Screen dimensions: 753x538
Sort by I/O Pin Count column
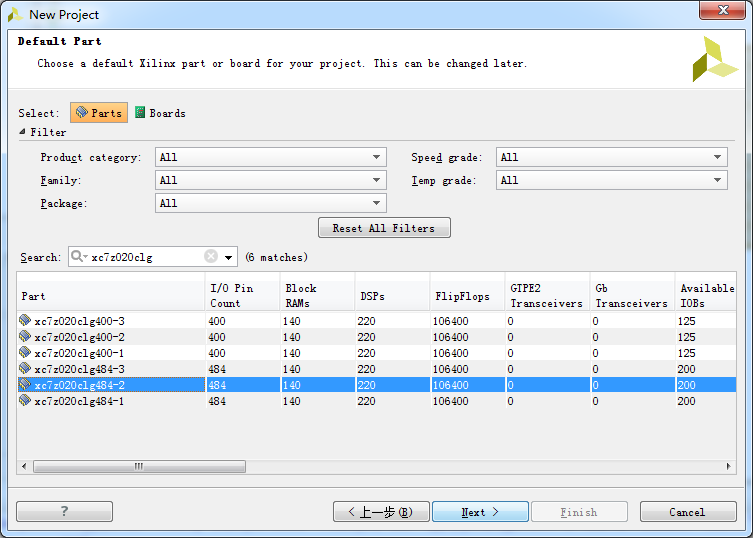coord(243,296)
